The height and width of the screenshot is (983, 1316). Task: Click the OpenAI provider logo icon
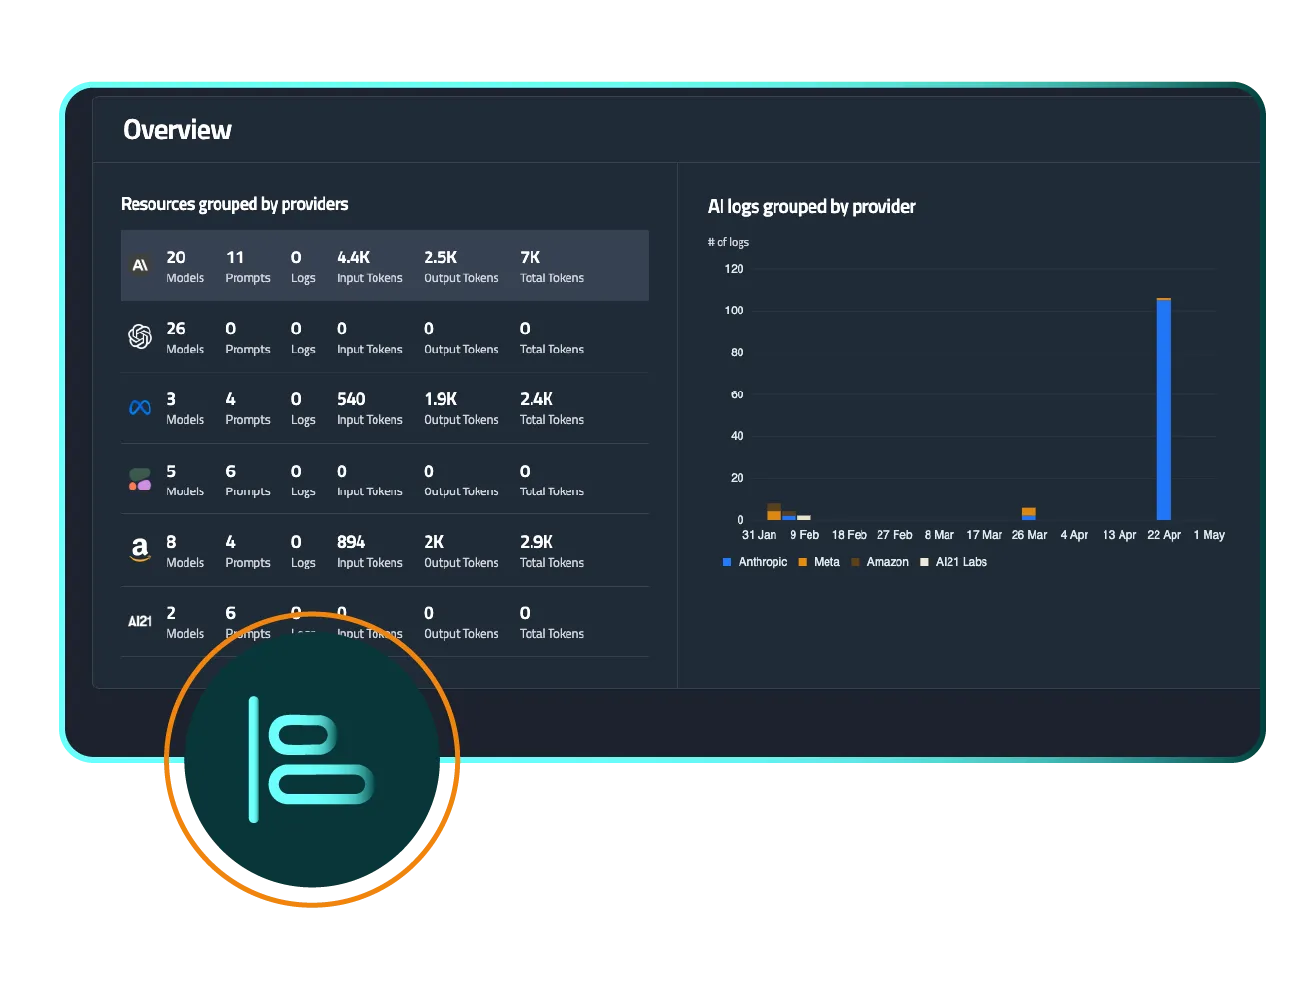coord(140,336)
